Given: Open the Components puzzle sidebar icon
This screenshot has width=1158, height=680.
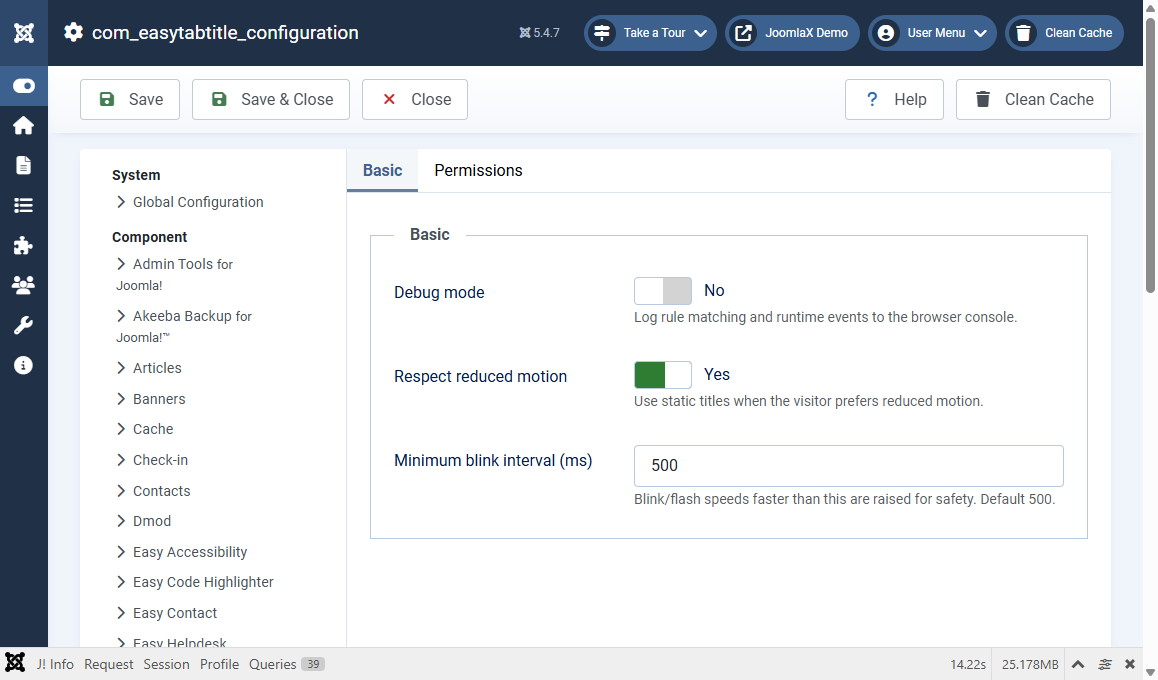Looking at the screenshot, I should click(24, 245).
